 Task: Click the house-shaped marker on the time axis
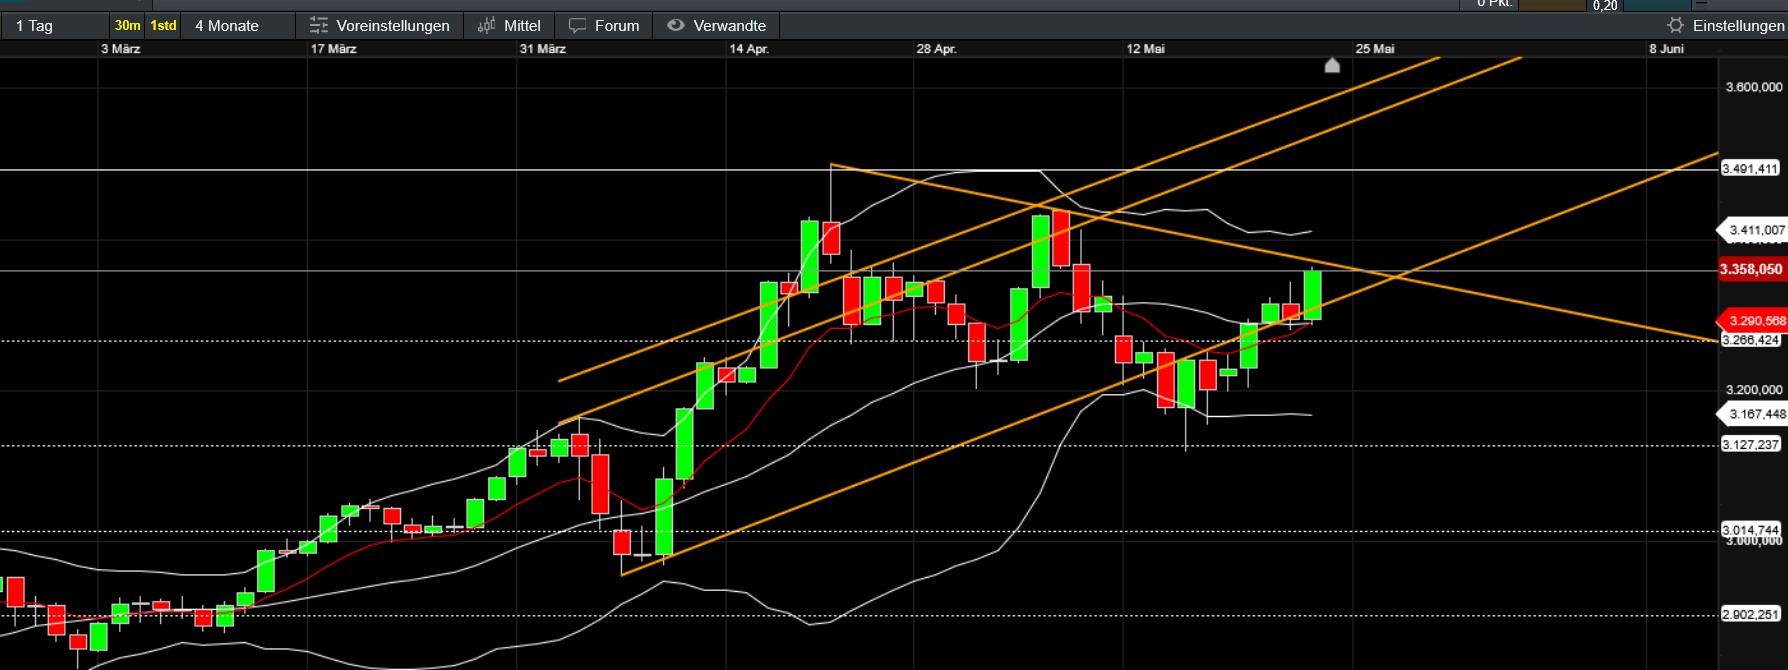point(1332,66)
